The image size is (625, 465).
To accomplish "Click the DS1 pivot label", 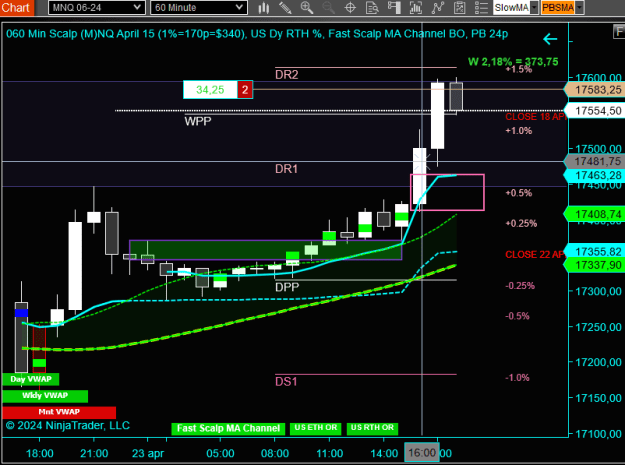I will pyautogui.click(x=286, y=382).
